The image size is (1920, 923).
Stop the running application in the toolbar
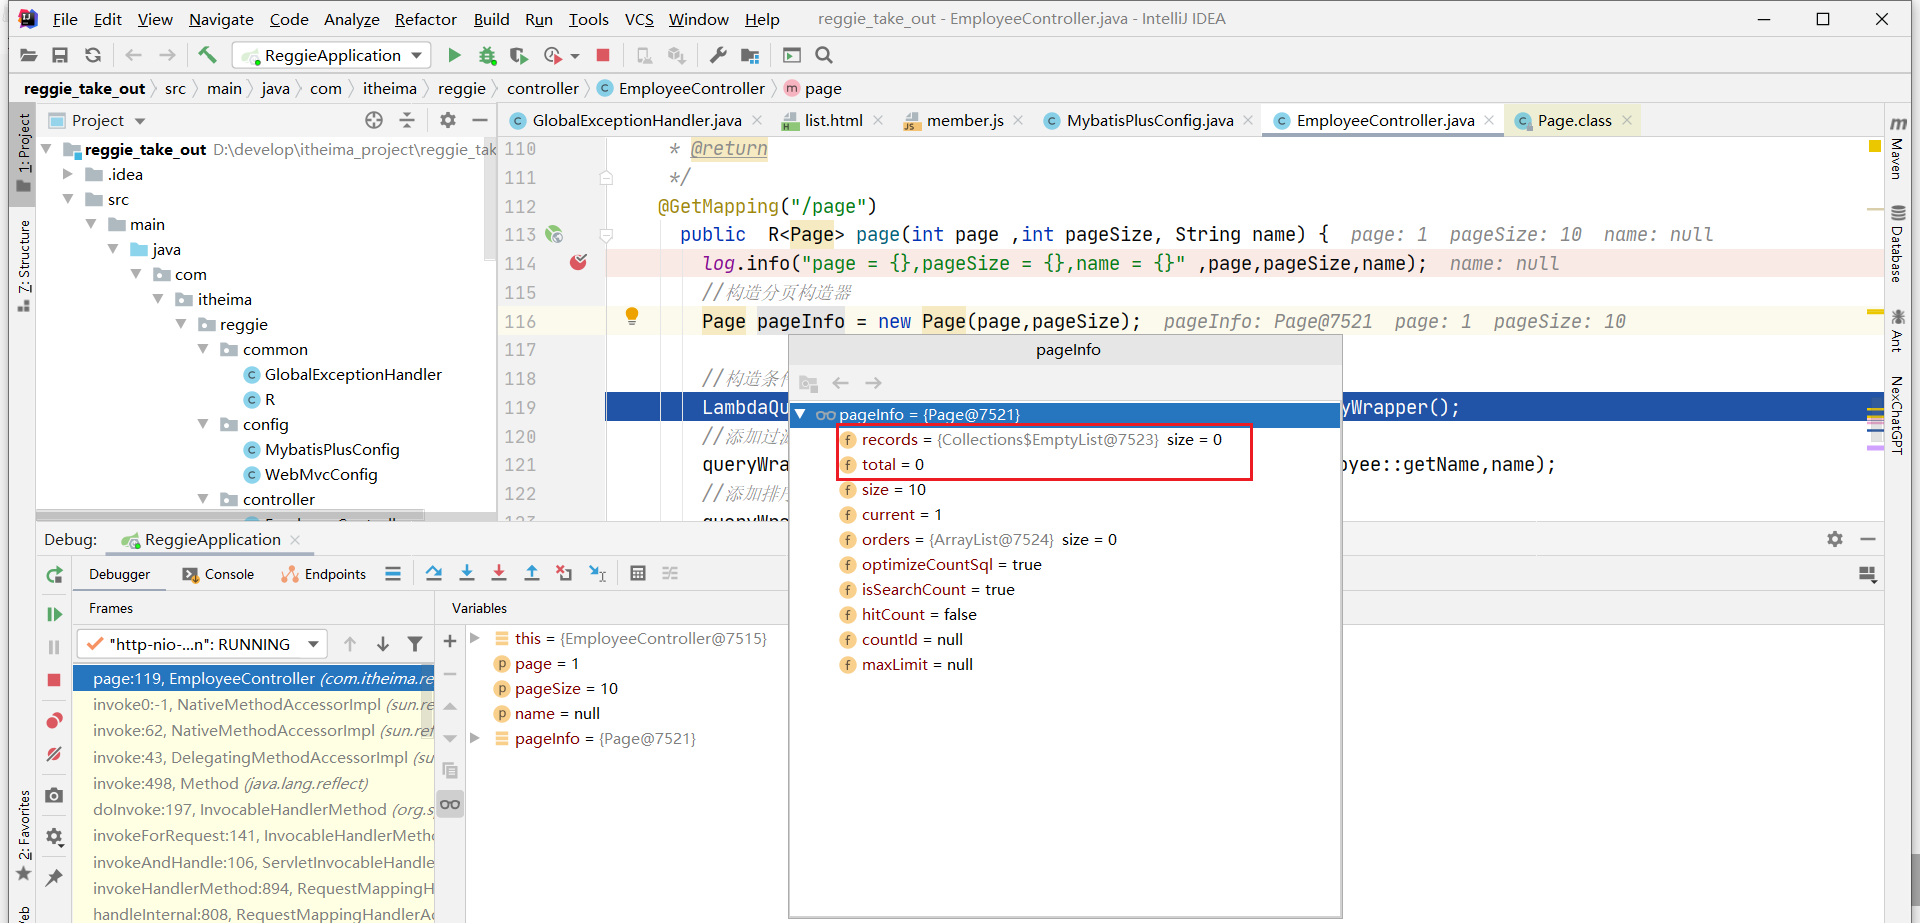[x=603, y=55]
